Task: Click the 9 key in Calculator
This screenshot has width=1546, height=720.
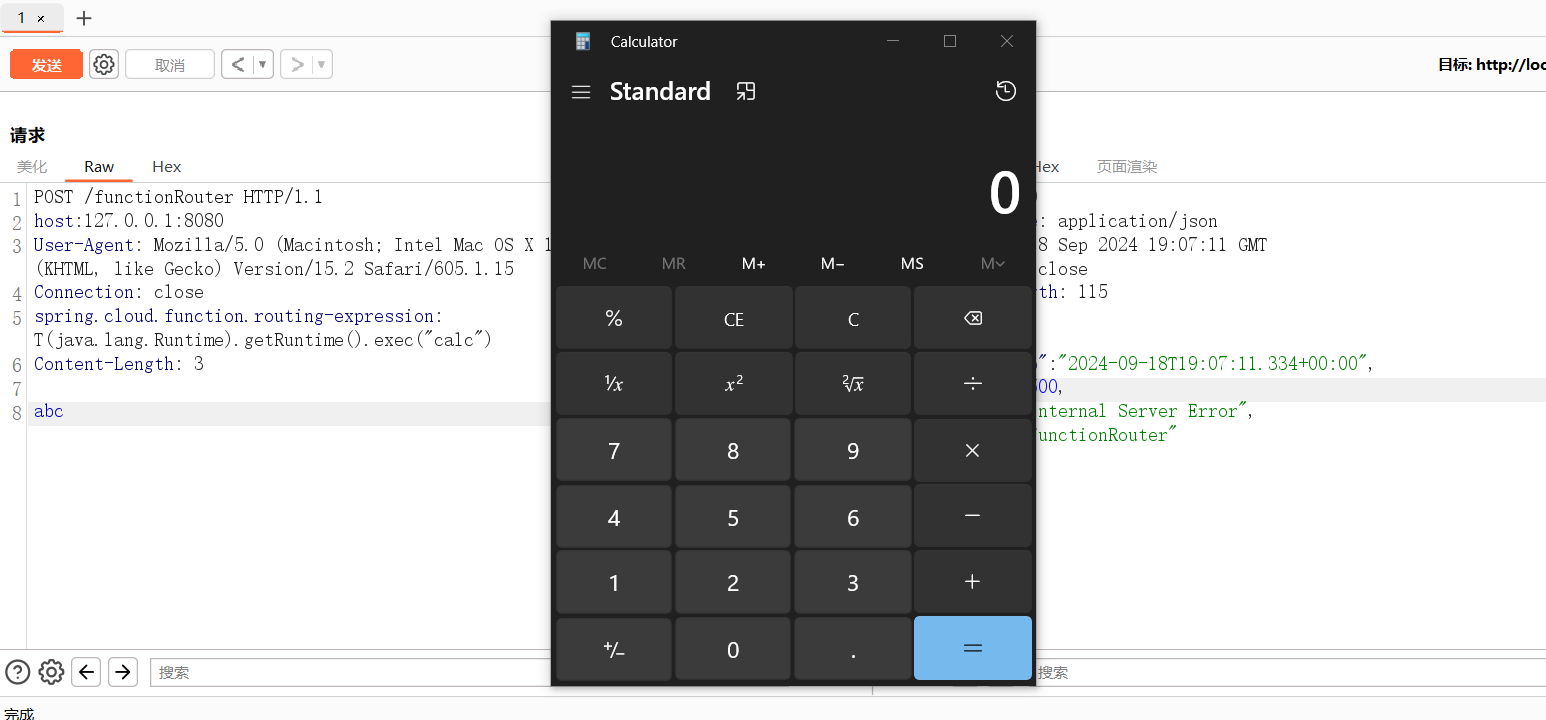Action: coord(853,450)
